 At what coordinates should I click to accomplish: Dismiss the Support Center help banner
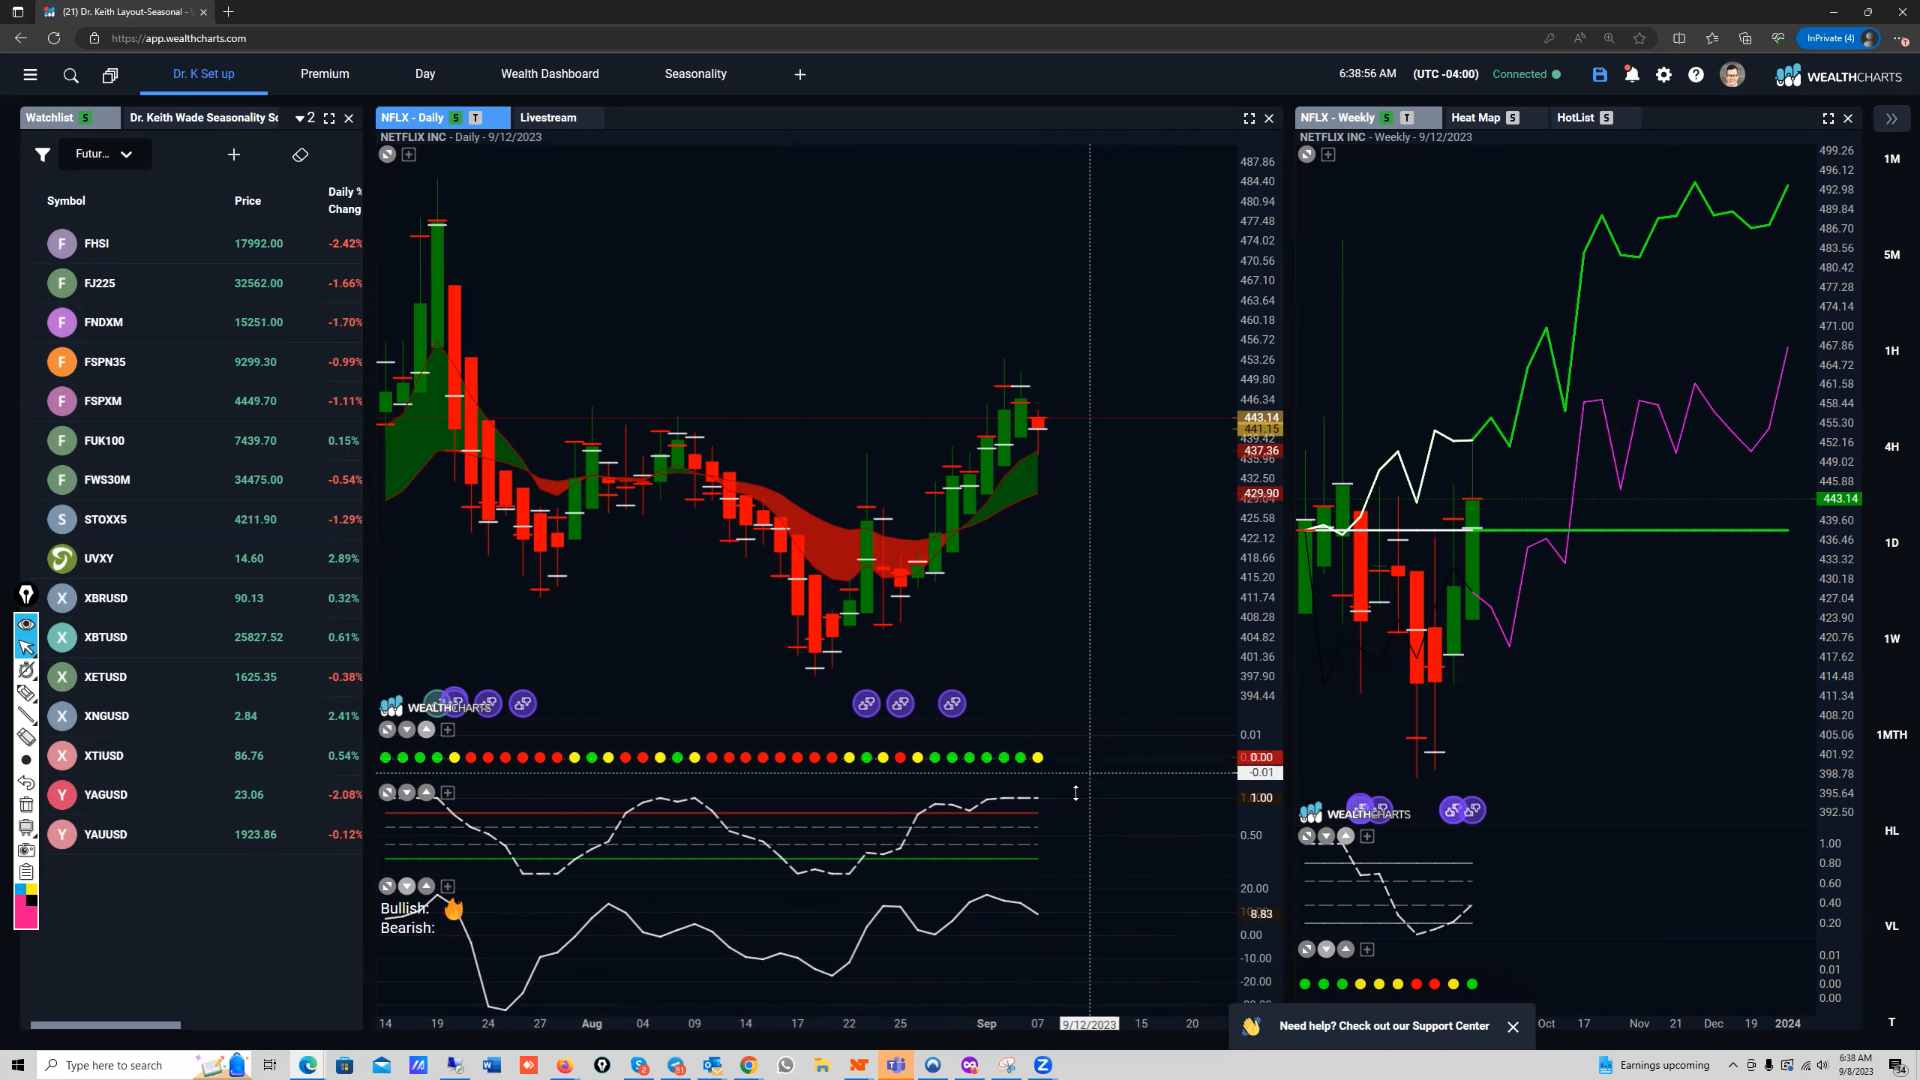click(1513, 1027)
